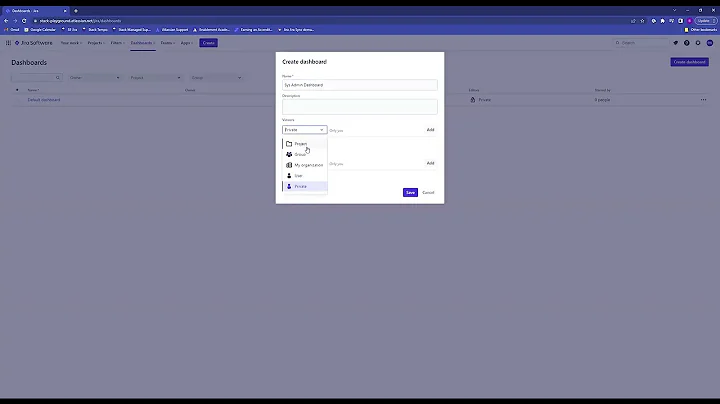Click the Jira Software logo

pyautogui.click(x=34, y=43)
